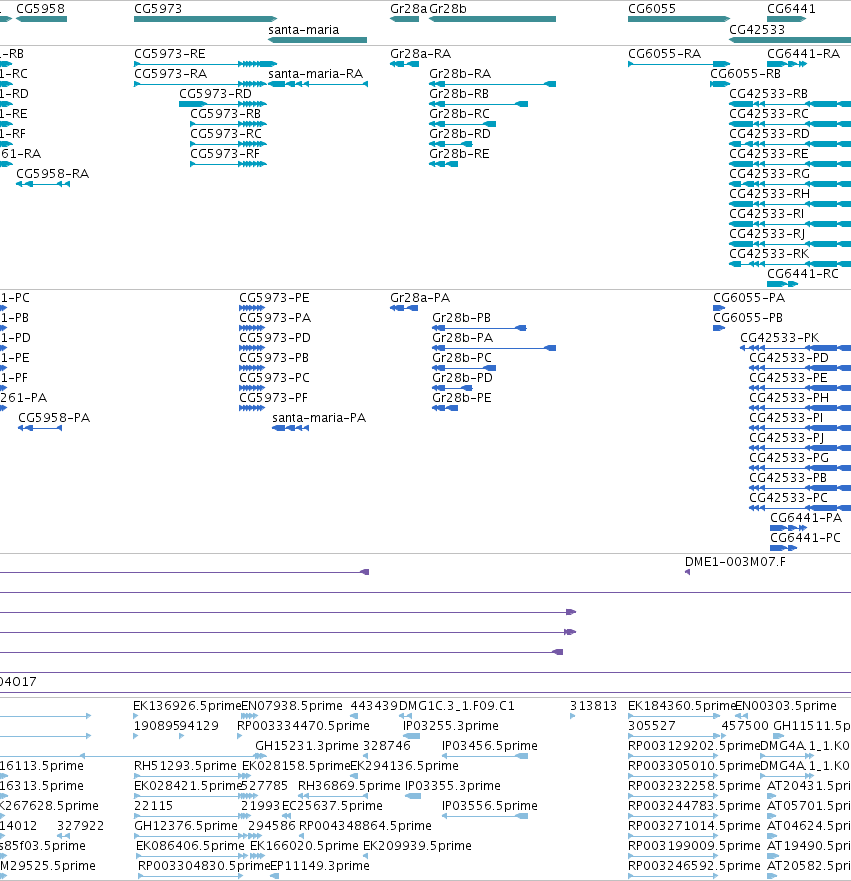Click the Gr28a gene label in top track
The image size is (851, 881).
click(408, 9)
